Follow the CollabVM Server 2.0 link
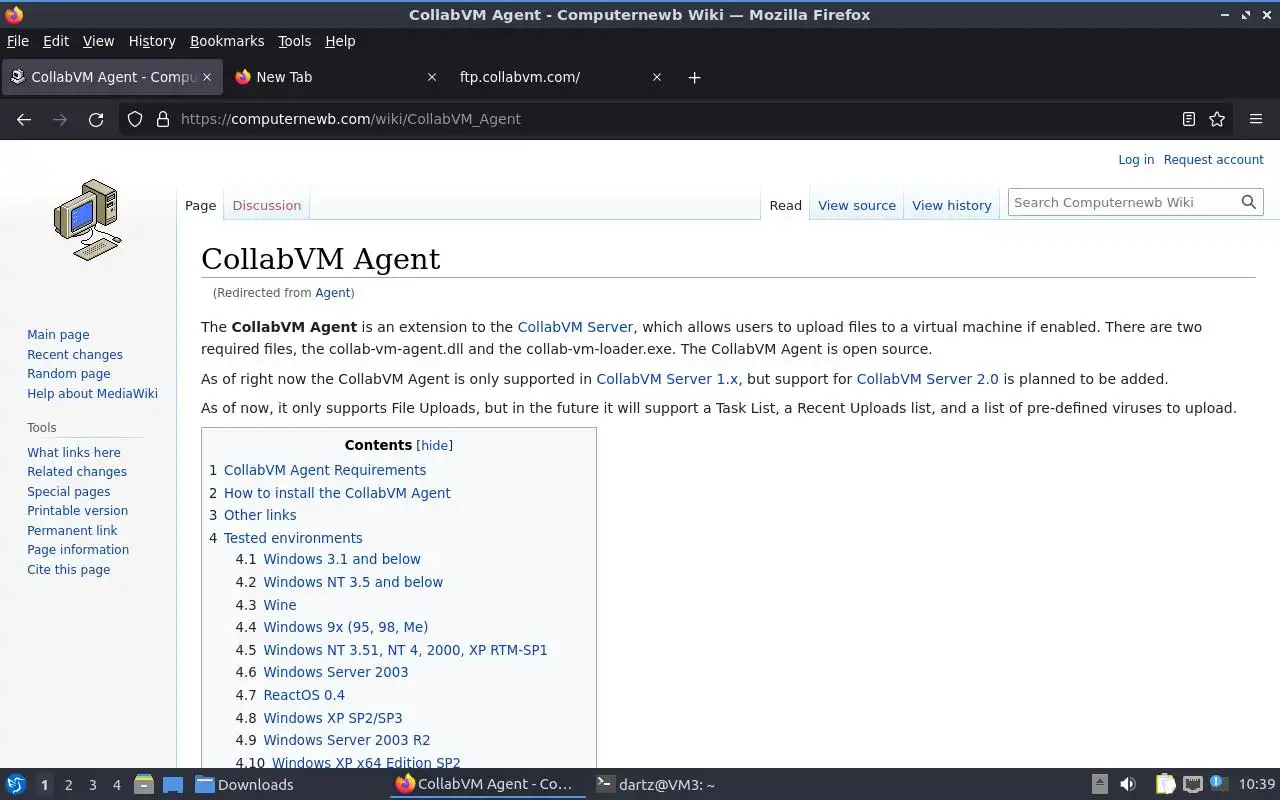 coord(927,379)
